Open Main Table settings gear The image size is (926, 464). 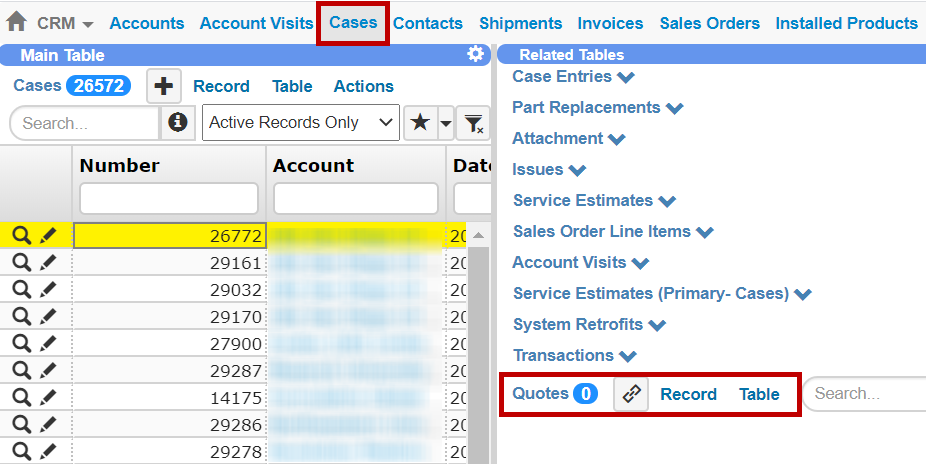click(476, 55)
